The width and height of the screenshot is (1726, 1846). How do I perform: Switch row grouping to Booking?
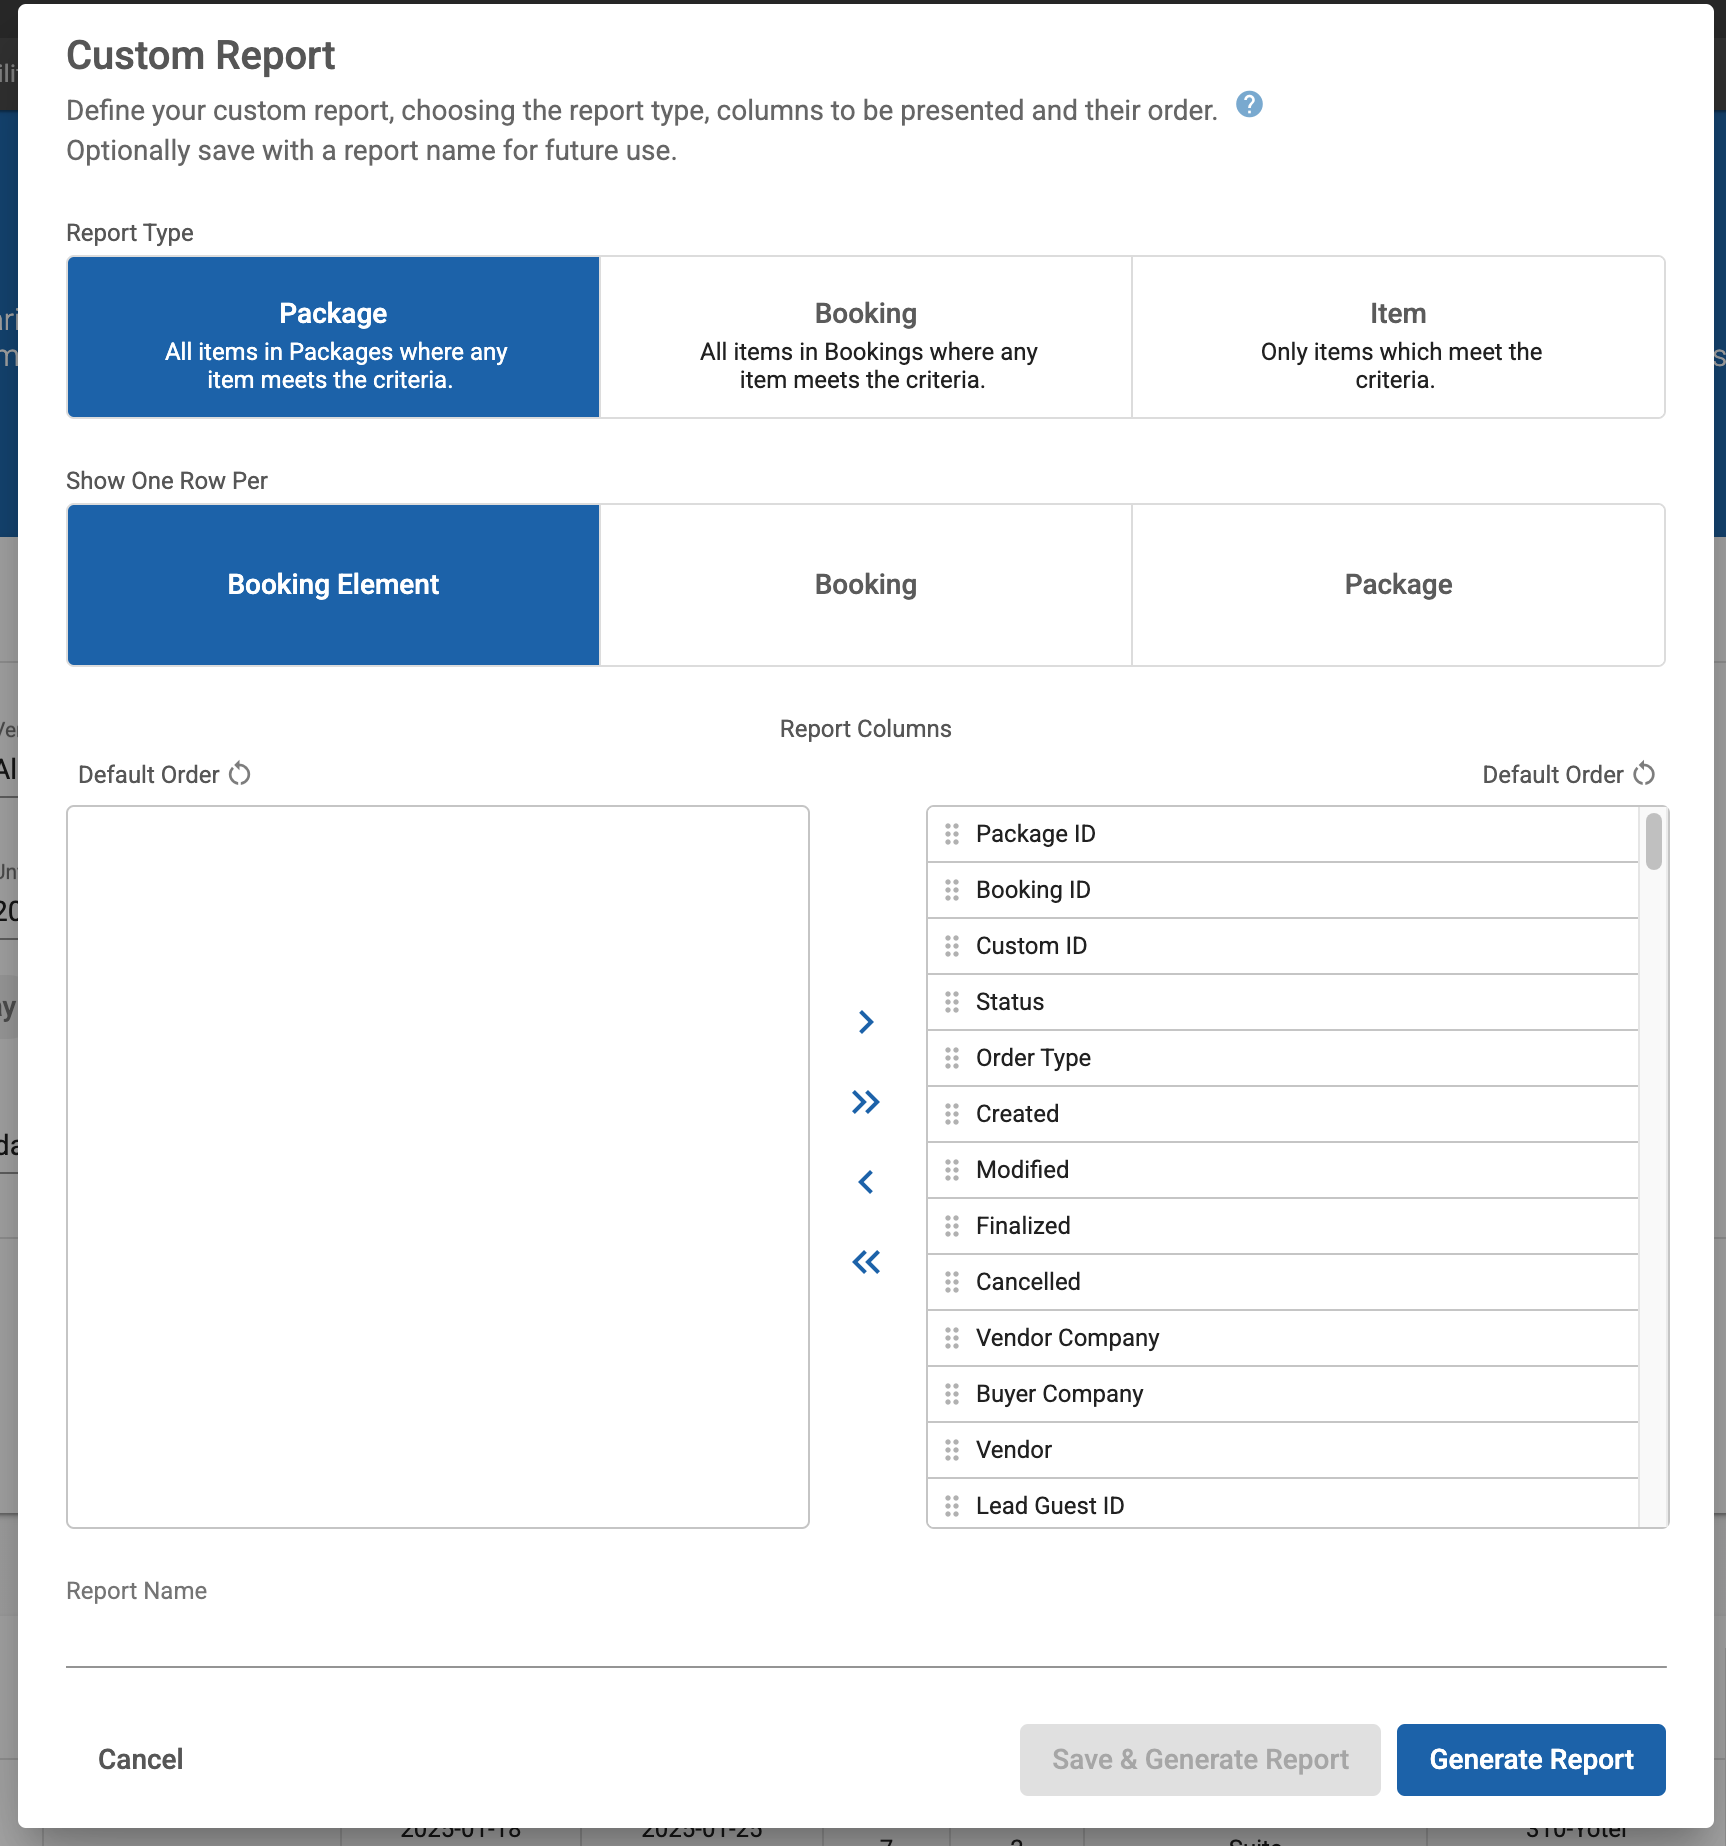(865, 585)
